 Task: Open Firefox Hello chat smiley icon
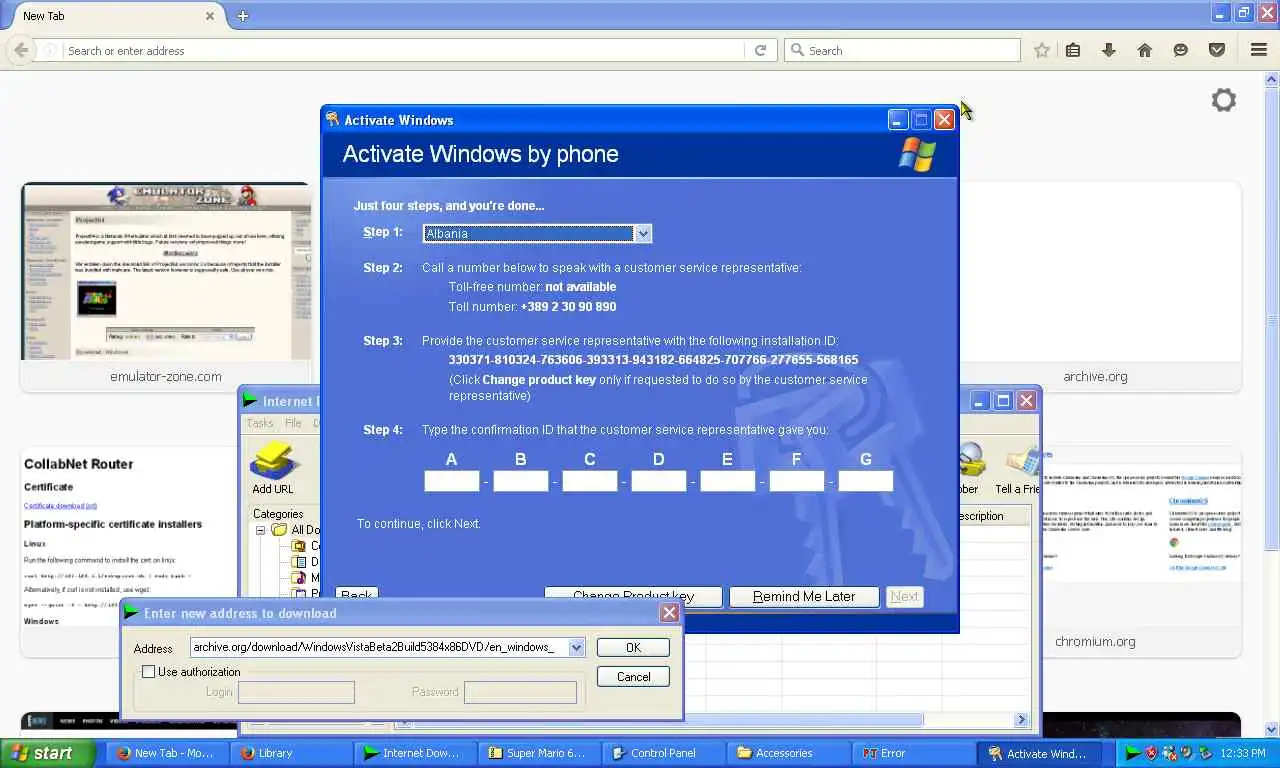tap(1181, 50)
